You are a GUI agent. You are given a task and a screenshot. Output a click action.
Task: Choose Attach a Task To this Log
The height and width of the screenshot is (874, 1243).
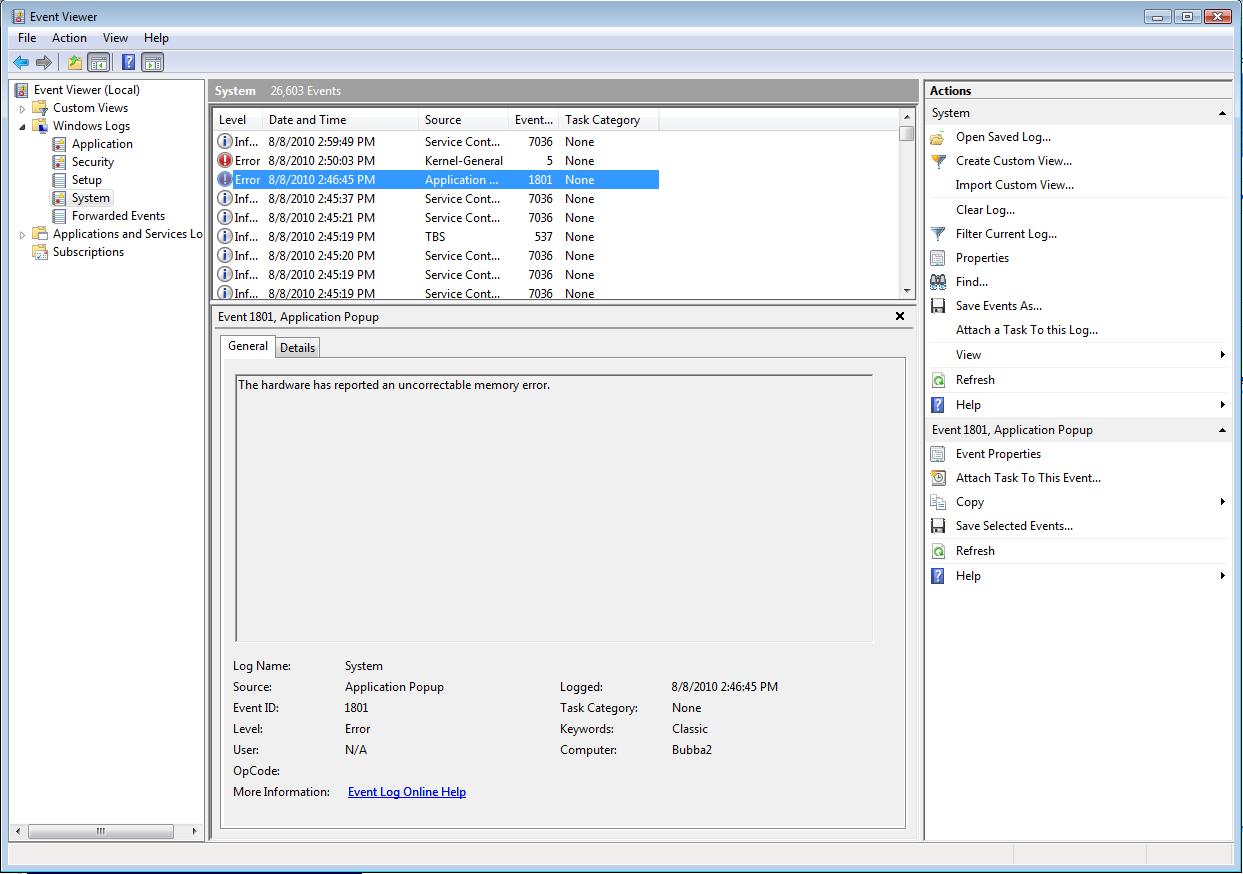click(1026, 330)
